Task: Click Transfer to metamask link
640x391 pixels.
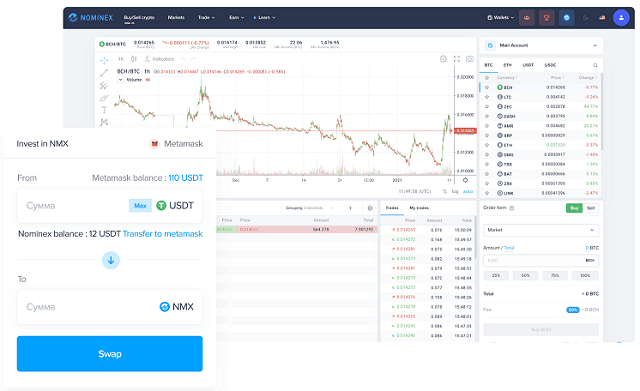Action: [163, 234]
